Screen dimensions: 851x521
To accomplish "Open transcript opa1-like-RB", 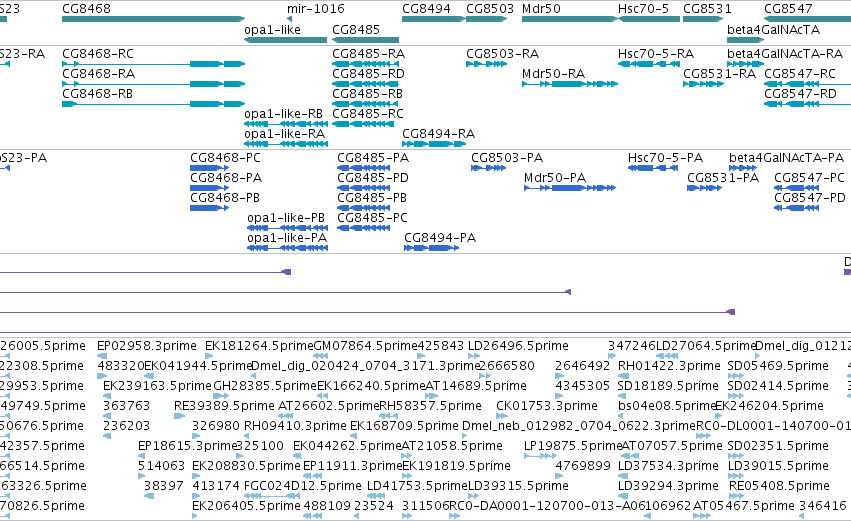I will 283,114.
